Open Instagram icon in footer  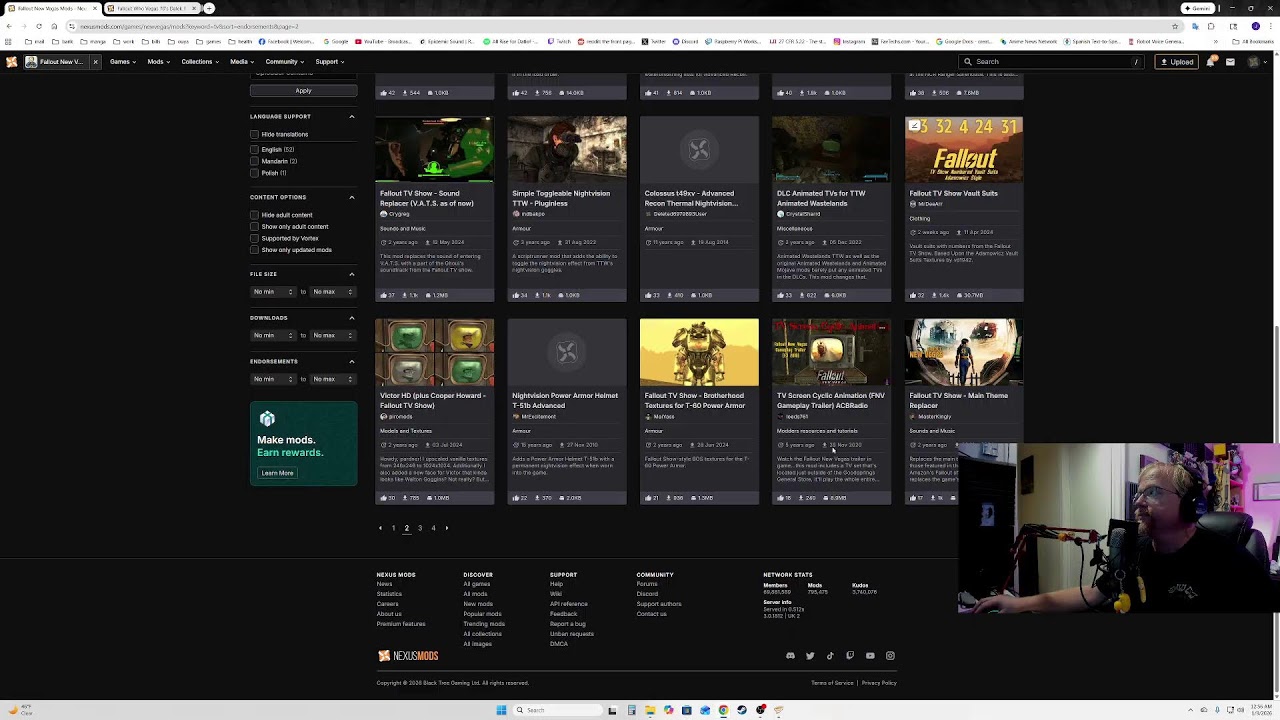click(x=890, y=656)
